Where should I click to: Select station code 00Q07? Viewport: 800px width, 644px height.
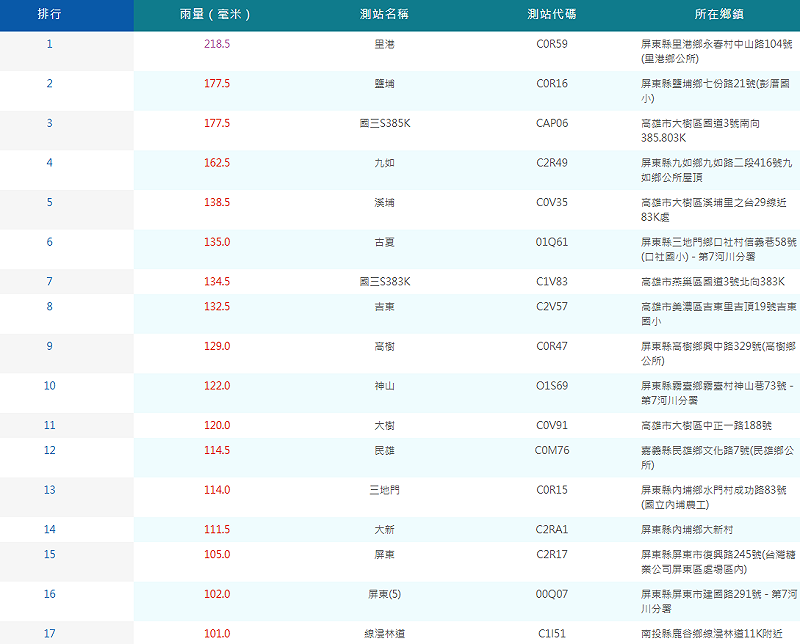point(552,595)
